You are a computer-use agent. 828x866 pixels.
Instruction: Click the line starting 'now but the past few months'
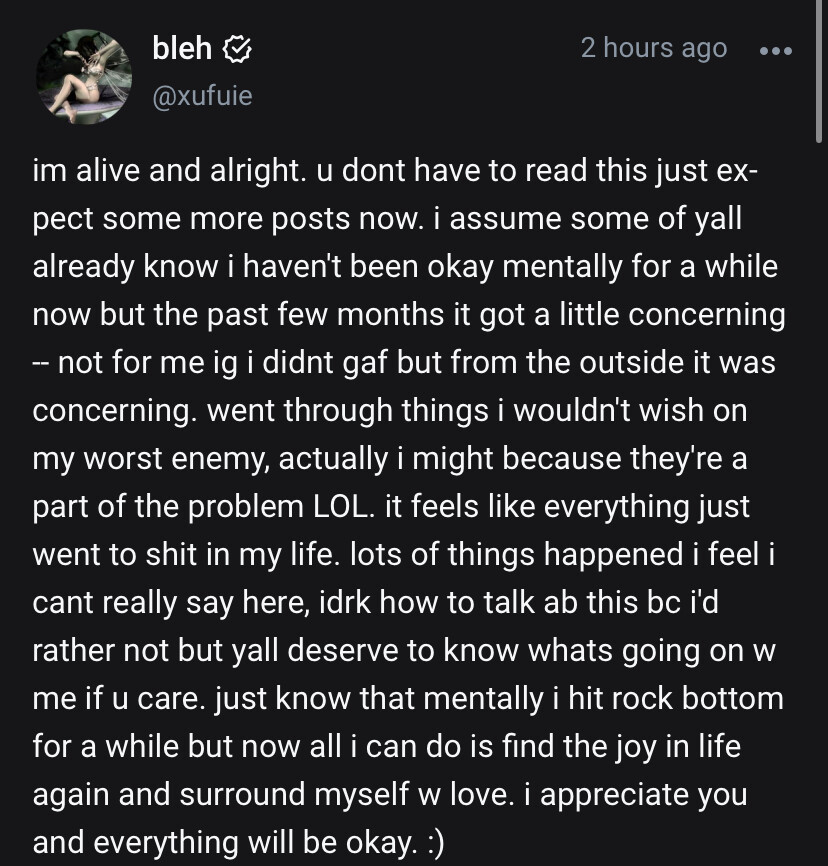(x=409, y=315)
